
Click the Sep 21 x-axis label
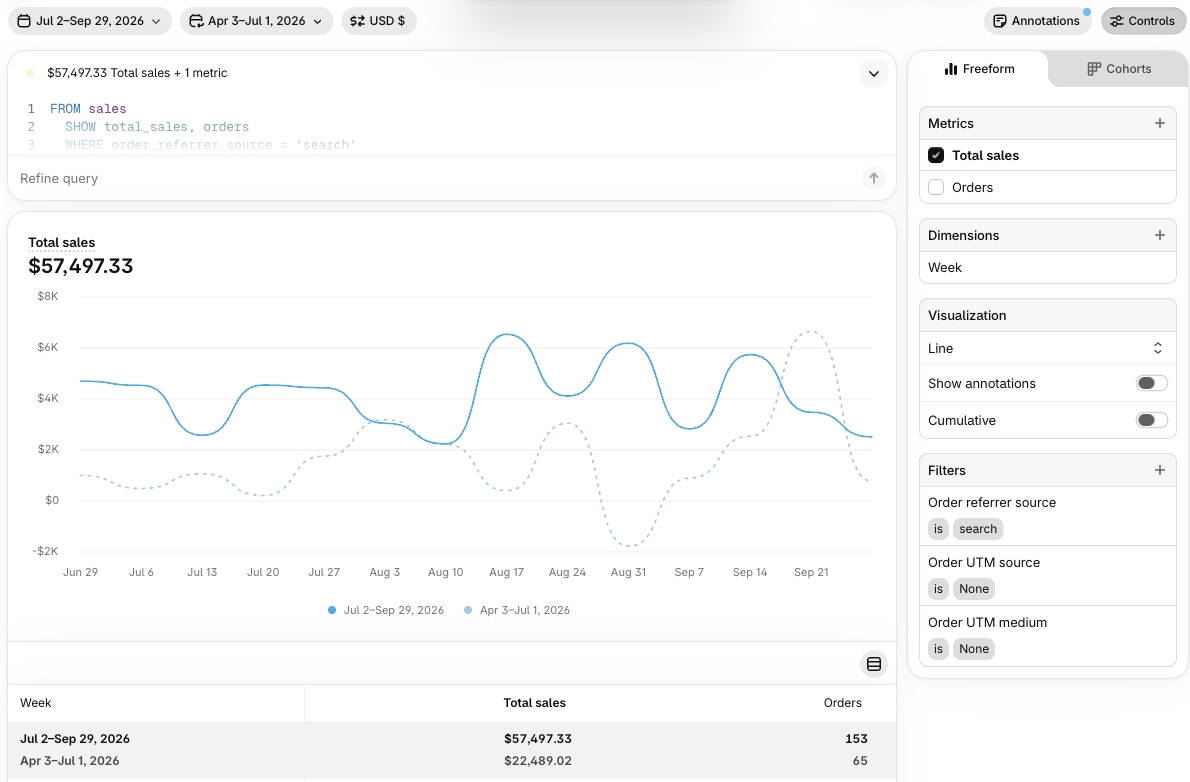click(811, 572)
